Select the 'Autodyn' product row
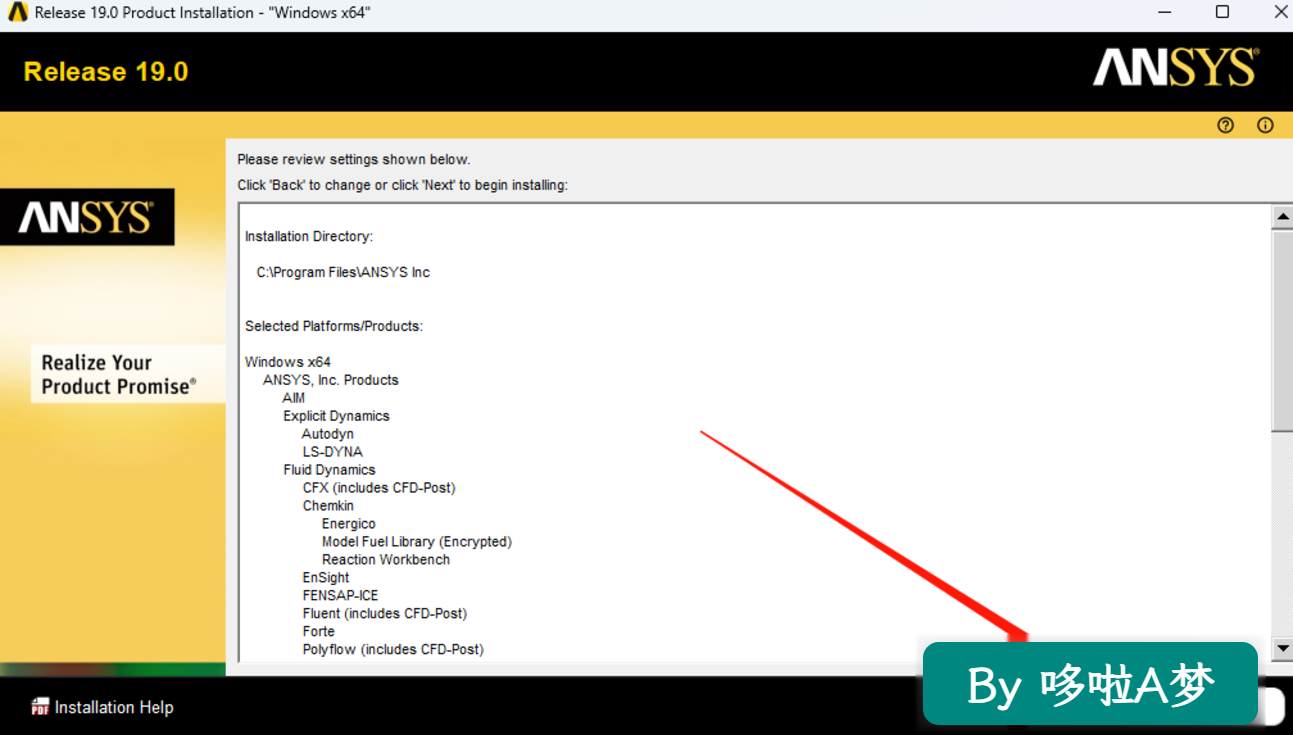The height and width of the screenshot is (735, 1293). coord(328,434)
